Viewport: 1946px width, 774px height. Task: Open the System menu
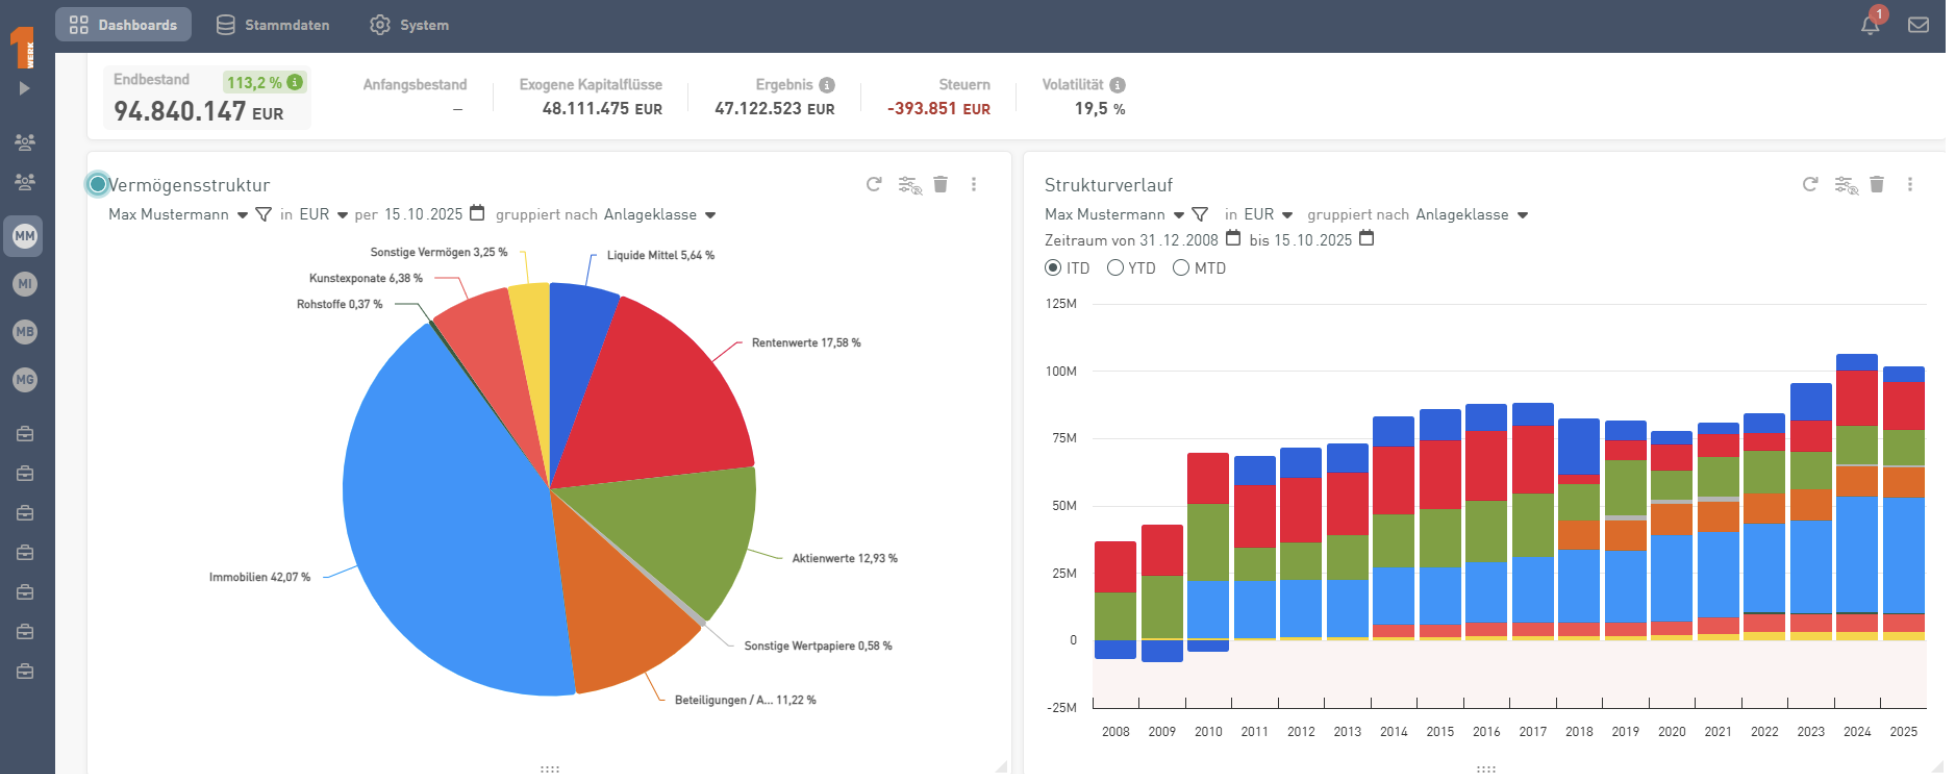pos(409,25)
